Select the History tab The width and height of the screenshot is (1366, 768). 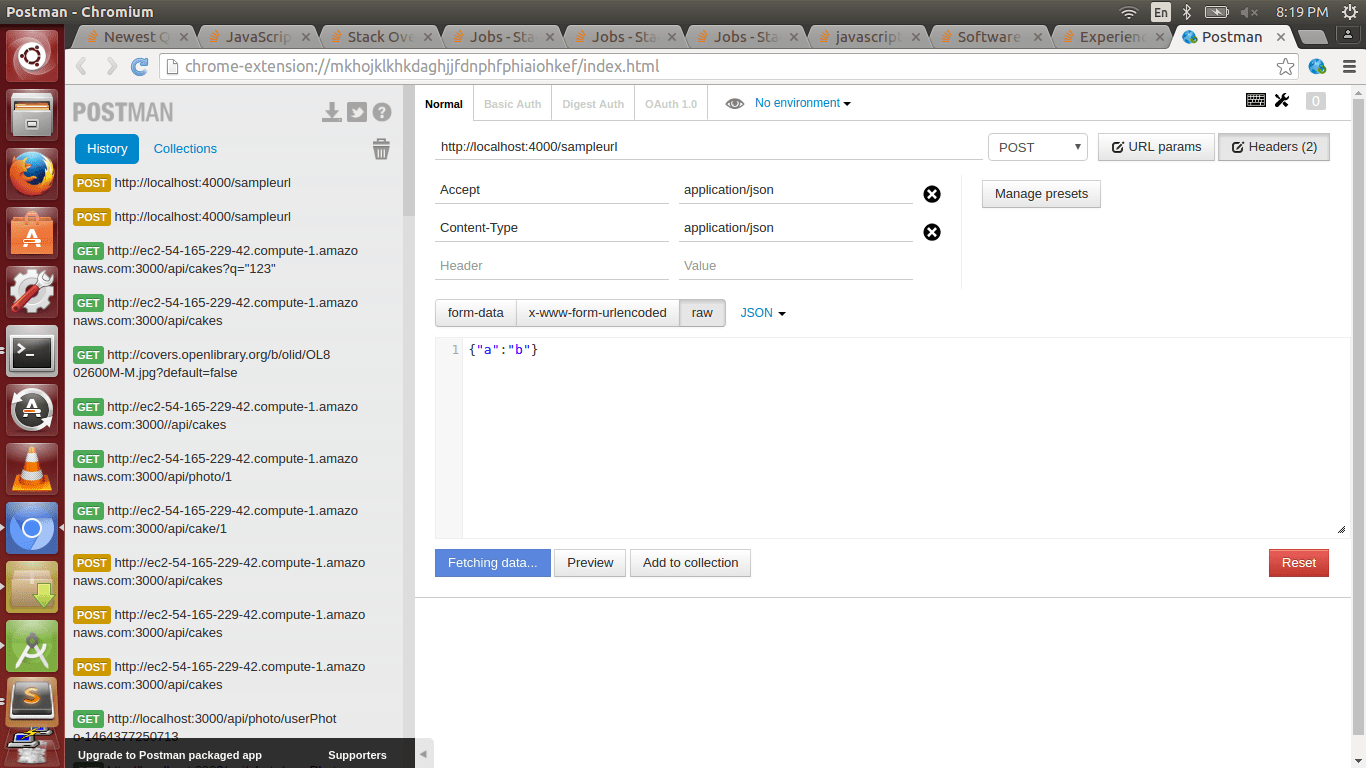click(107, 148)
